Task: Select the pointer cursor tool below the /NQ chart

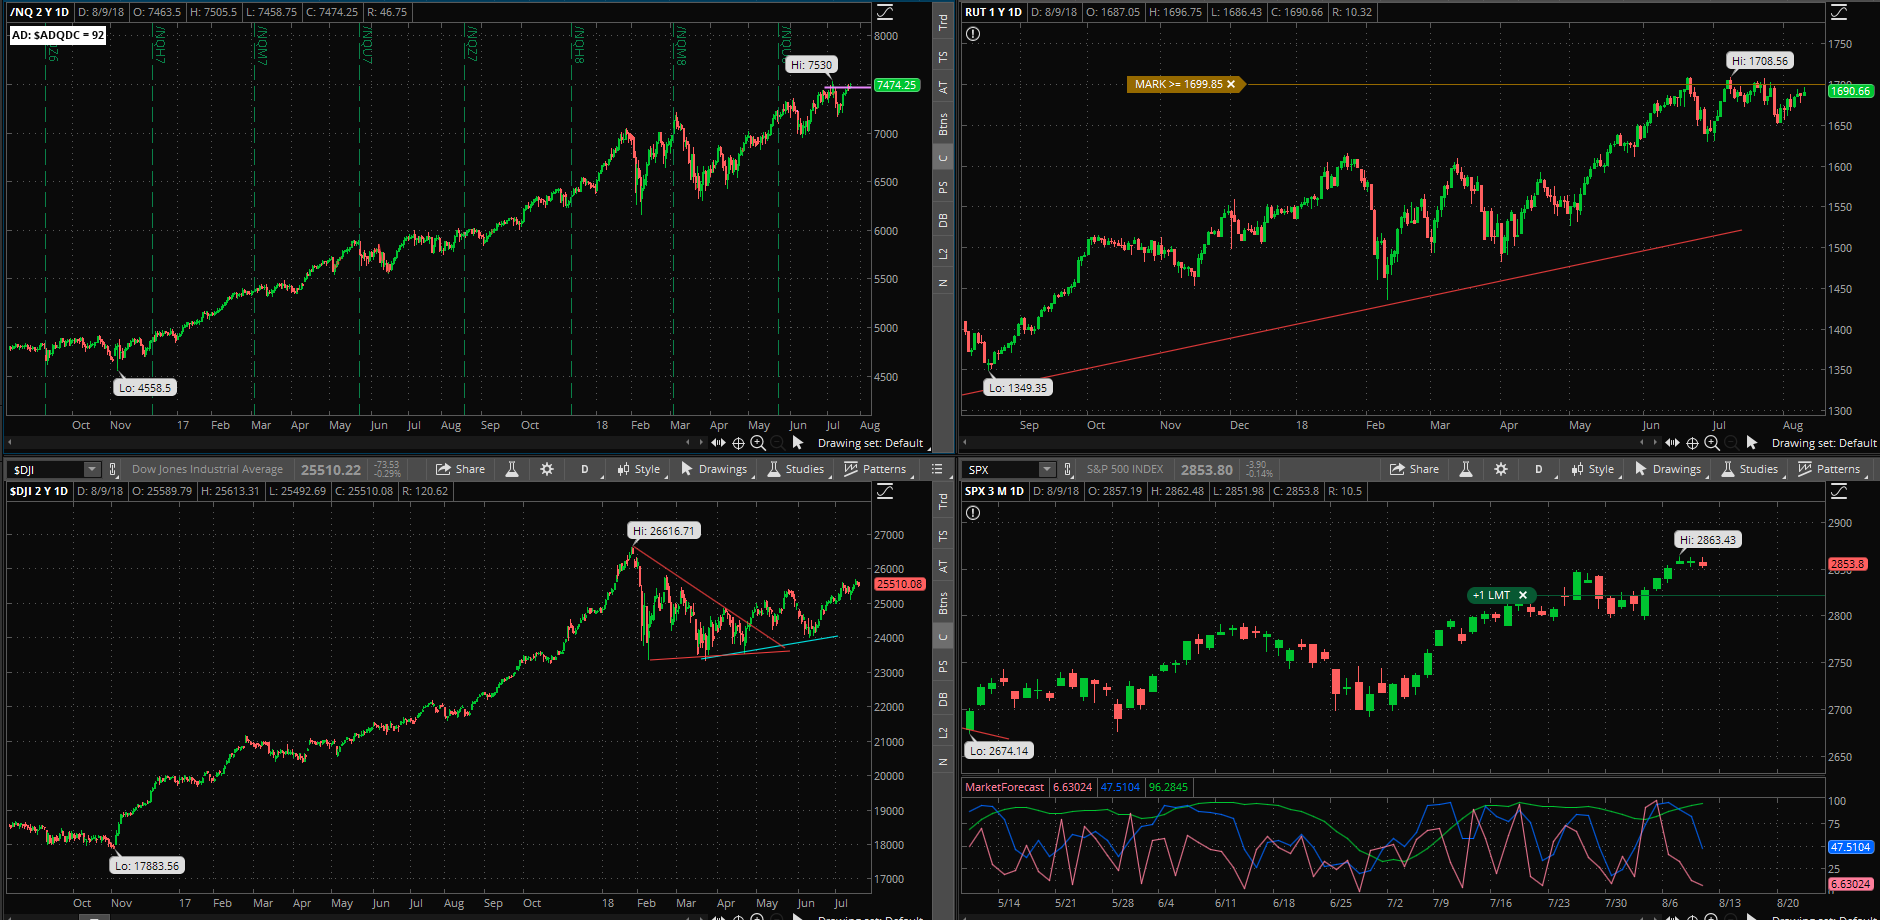Action: click(x=797, y=443)
